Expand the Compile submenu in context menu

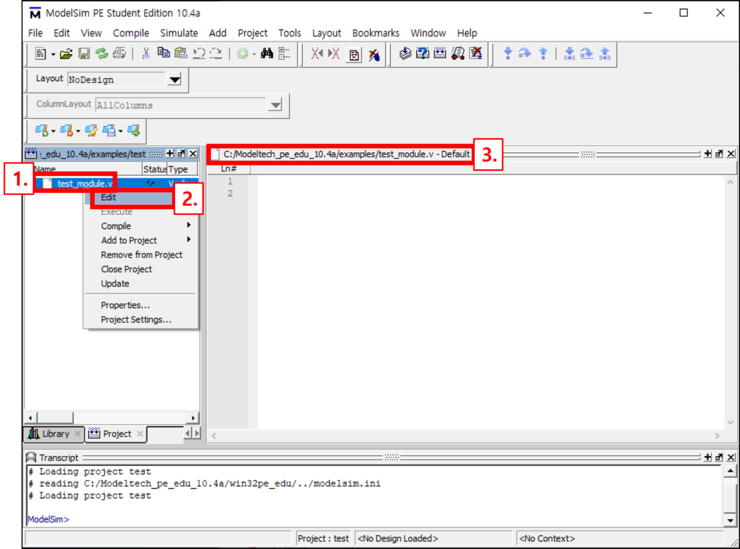pyautogui.click(x=189, y=225)
